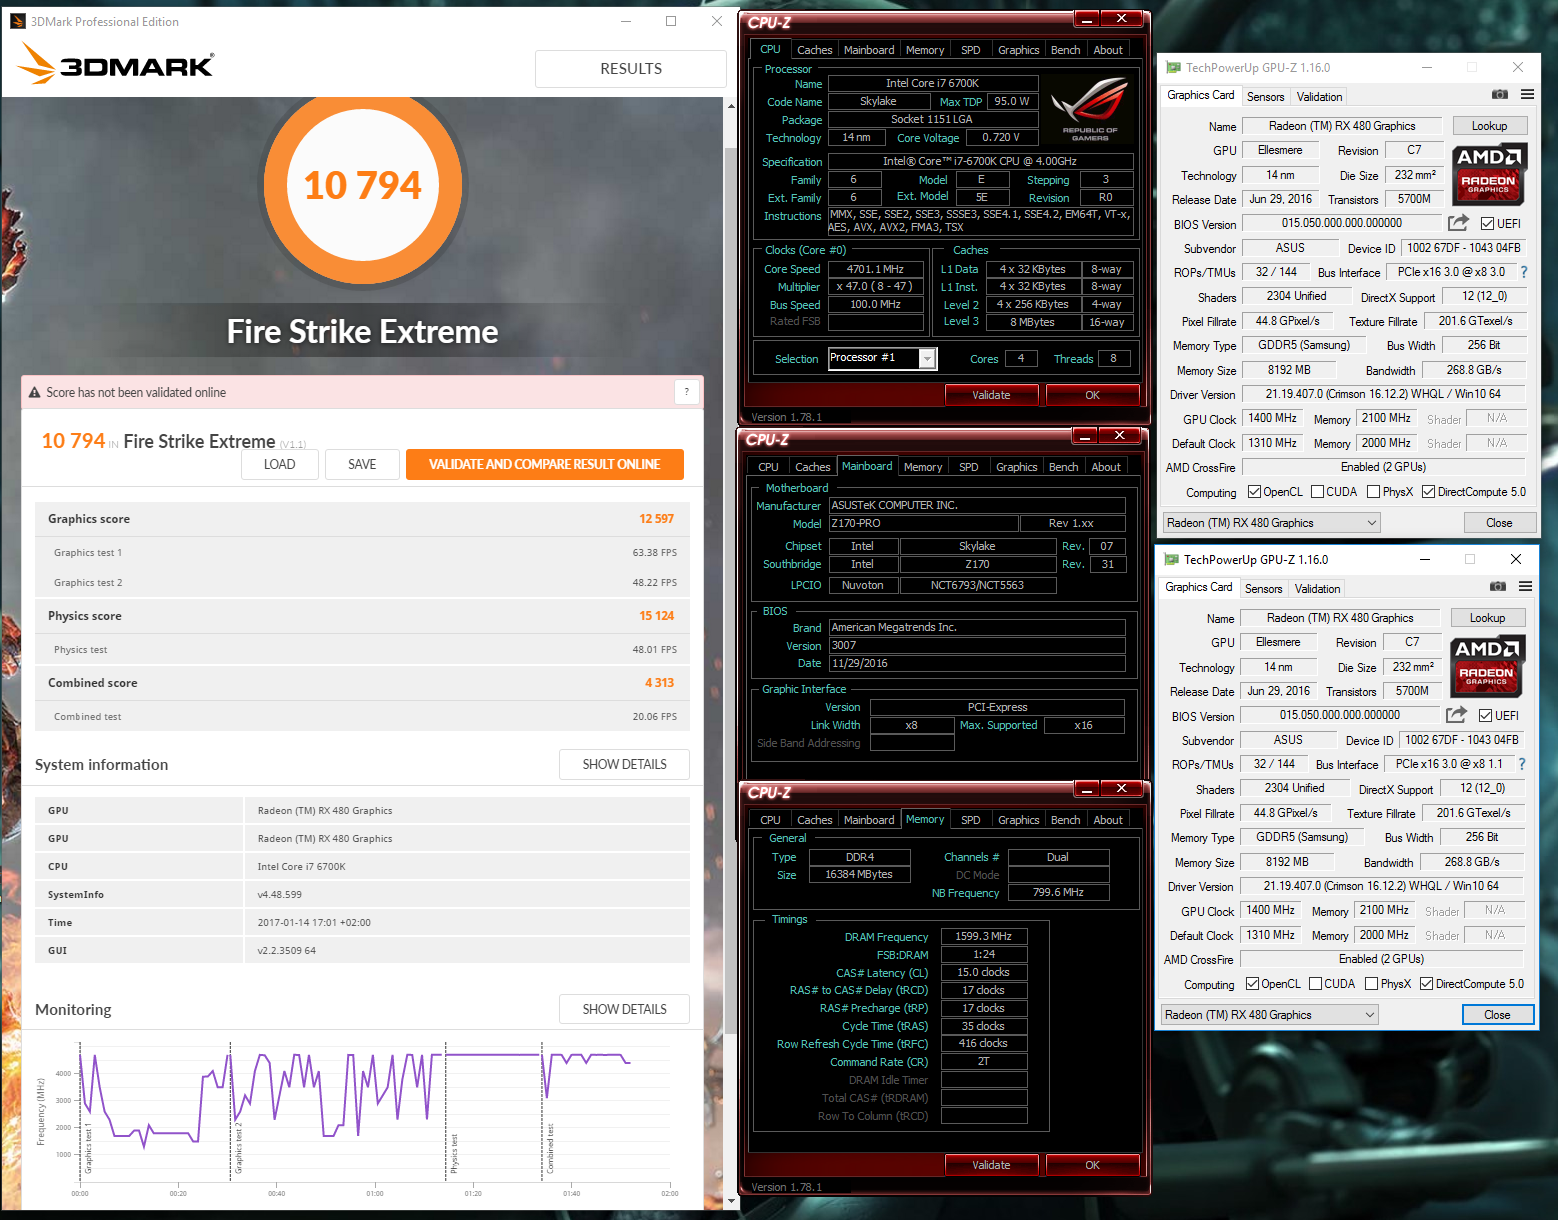Toggle UEFI checkbox in bottom GPU-Z window
1558x1220 pixels.
(x=1485, y=716)
